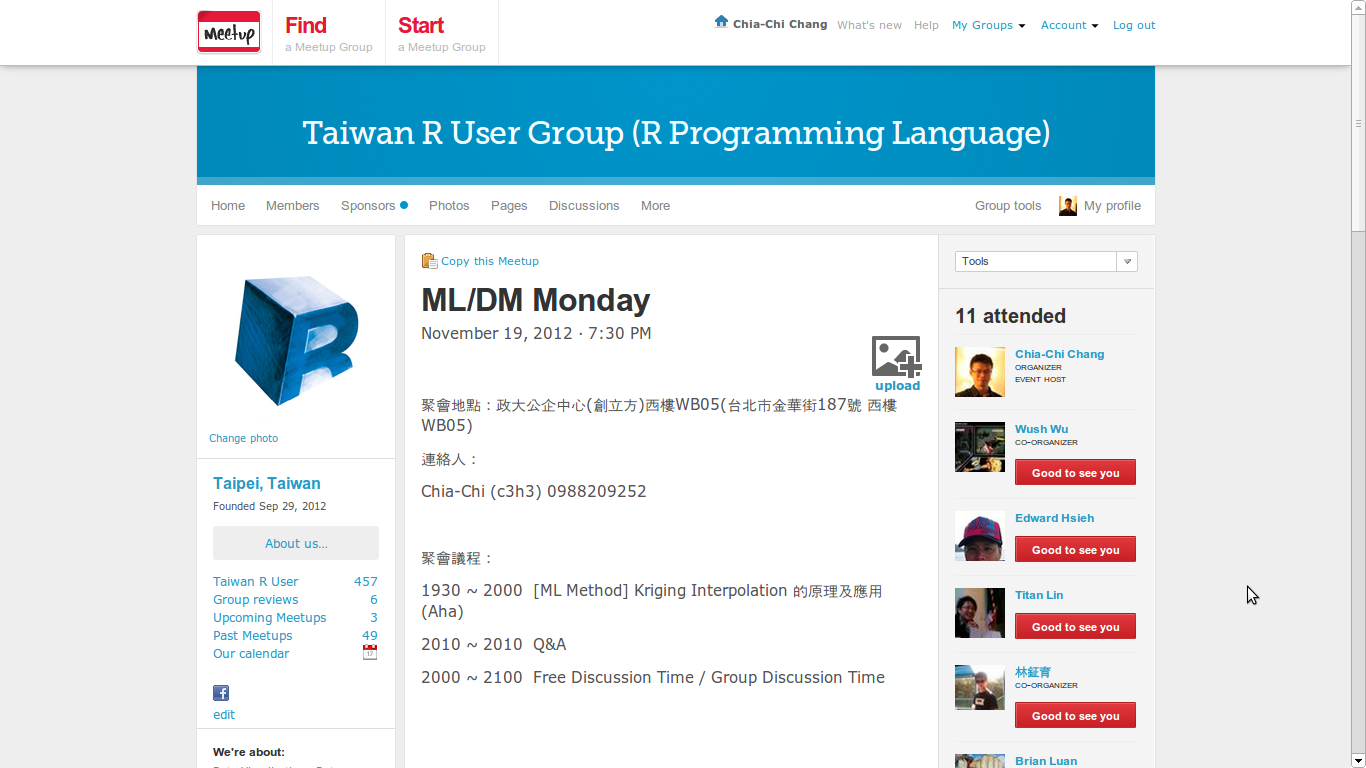1366x768 pixels.
Task: Open Edward Hsieh's attendee photo
Action: click(980, 536)
